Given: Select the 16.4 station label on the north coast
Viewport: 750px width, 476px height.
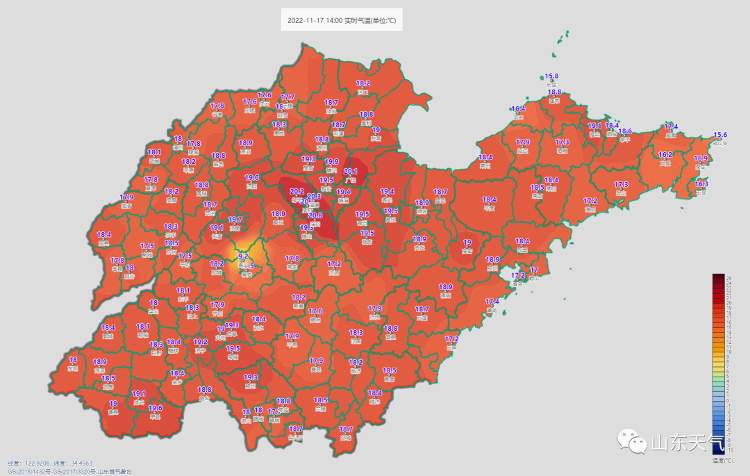Looking at the screenshot, I should coord(518,108).
